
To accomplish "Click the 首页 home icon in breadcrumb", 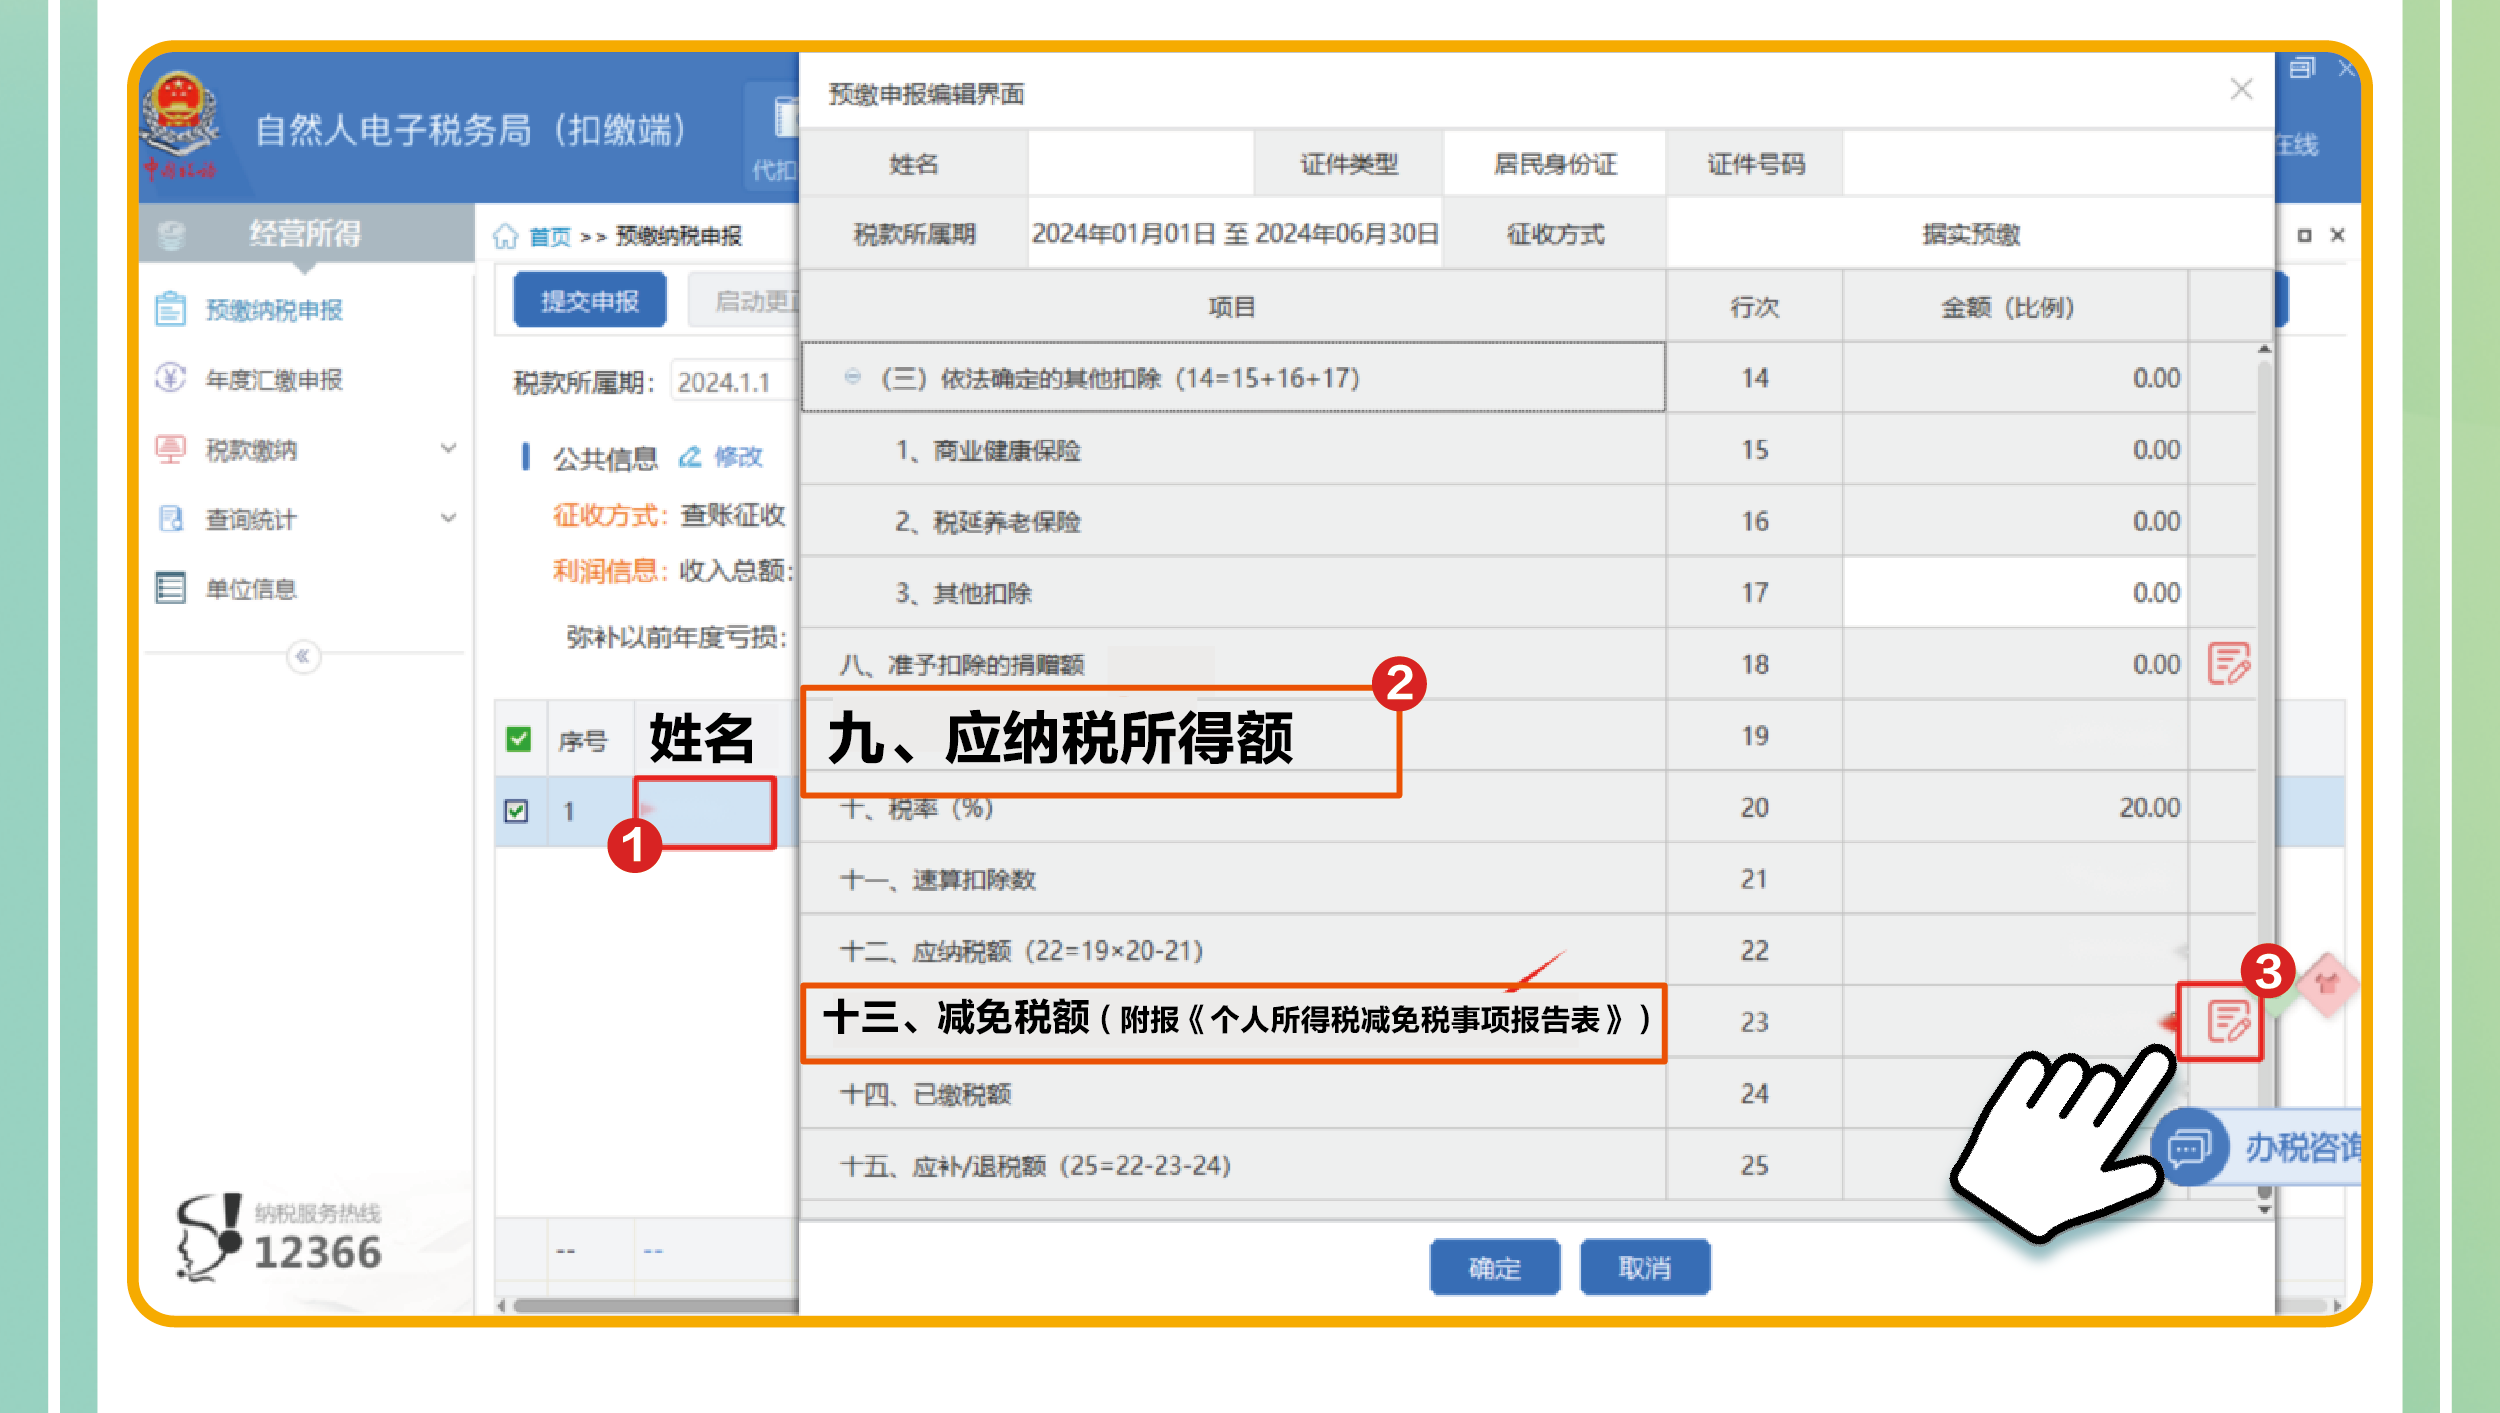I will (x=506, y=236).
